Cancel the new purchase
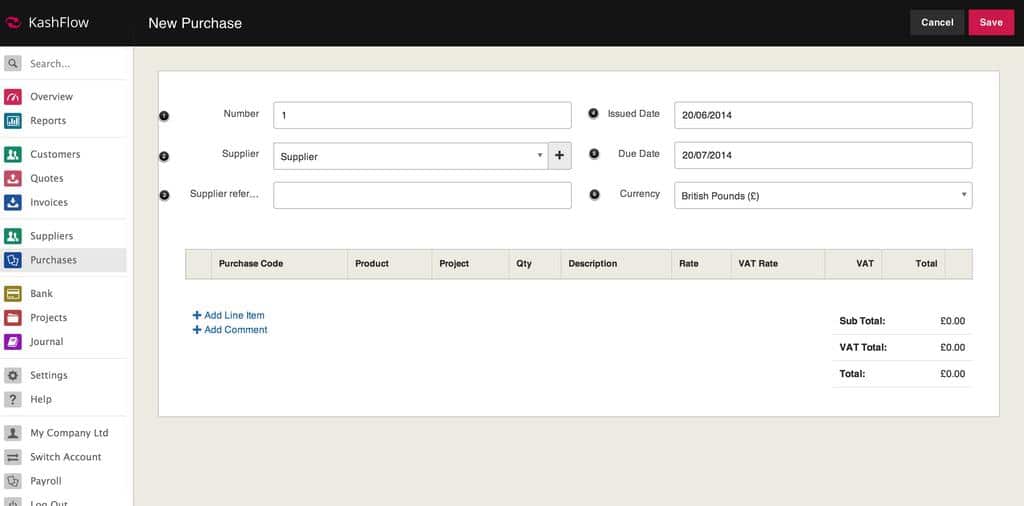The height and width of the screenshot is (506, 1024). click(x=937, y=22)
